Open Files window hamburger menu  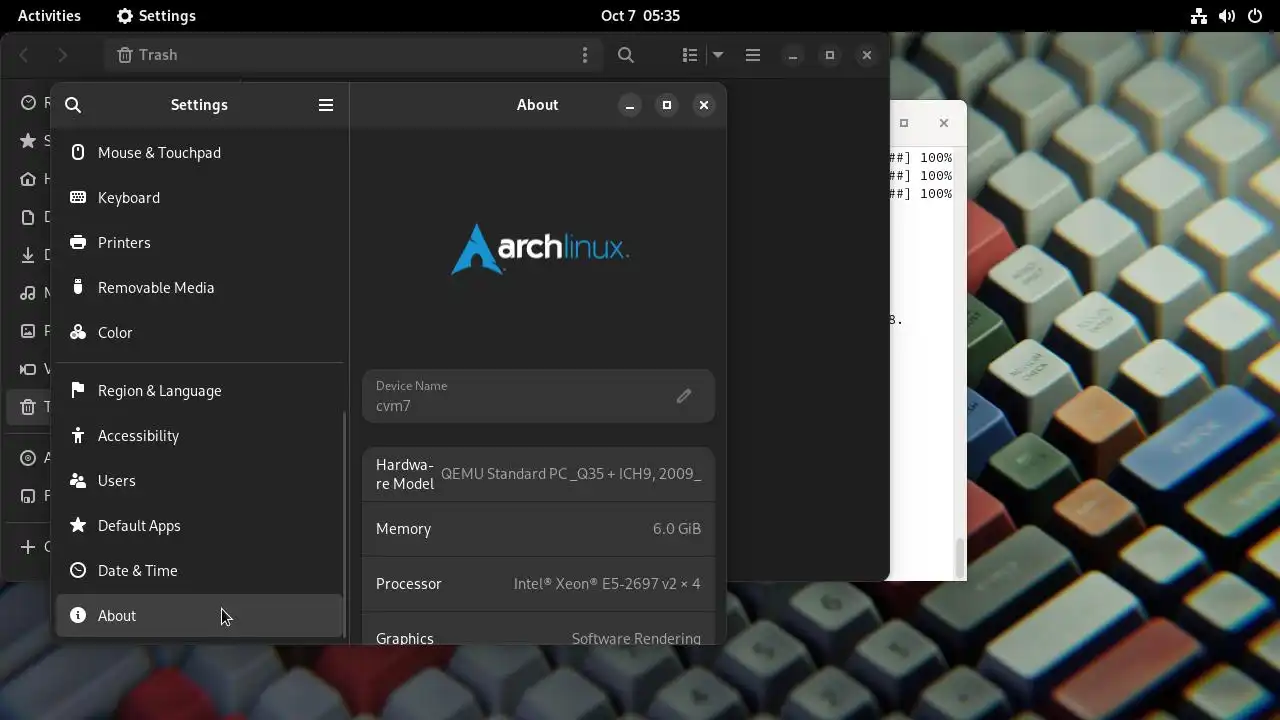pos(753,55)
